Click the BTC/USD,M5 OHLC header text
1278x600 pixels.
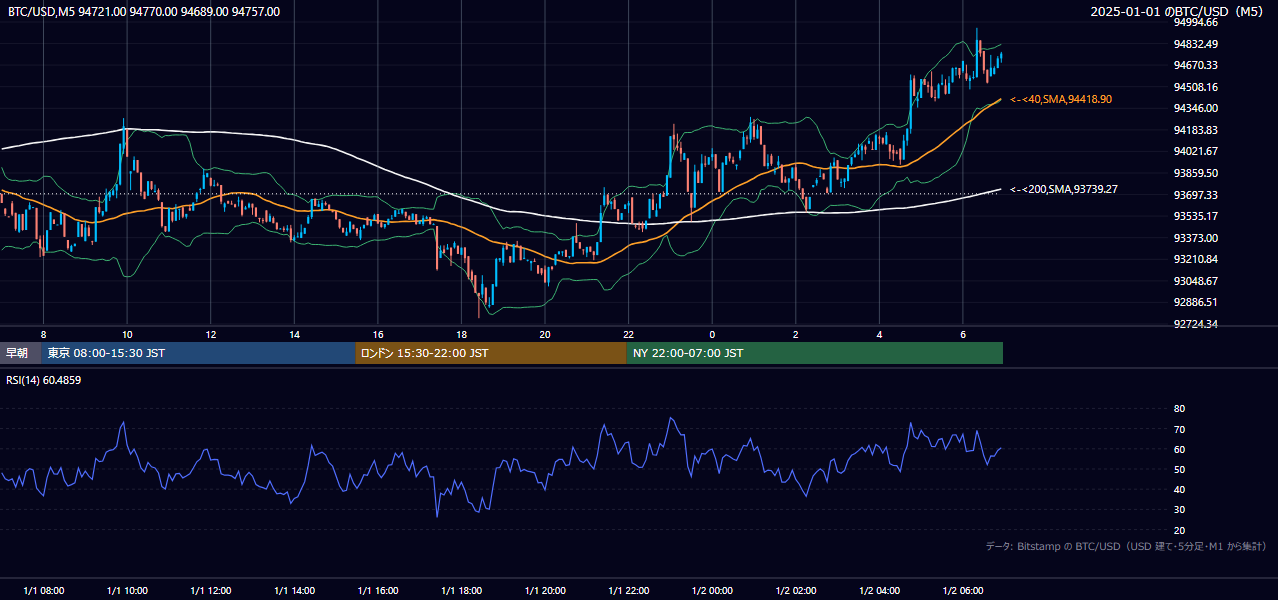point(144,11)
